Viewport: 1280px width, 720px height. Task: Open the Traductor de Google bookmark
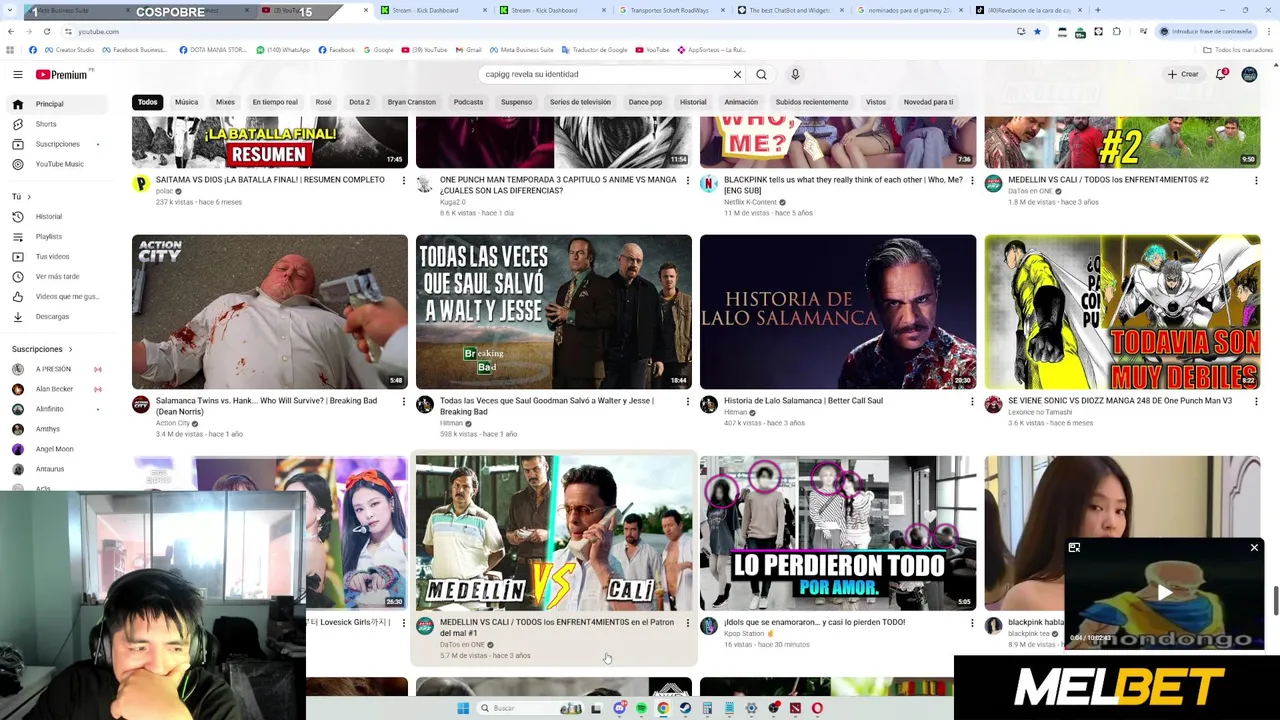tap(597, 50)
